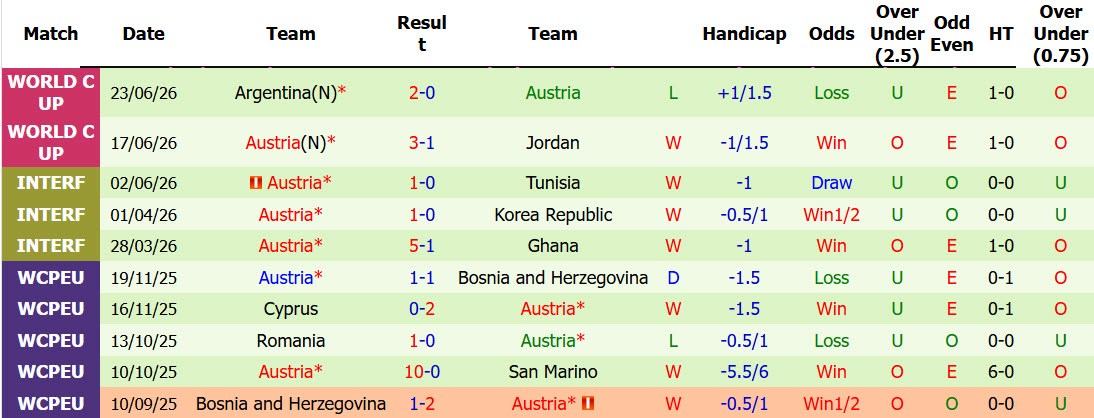Open the Cyprus team link

[290, 309]
